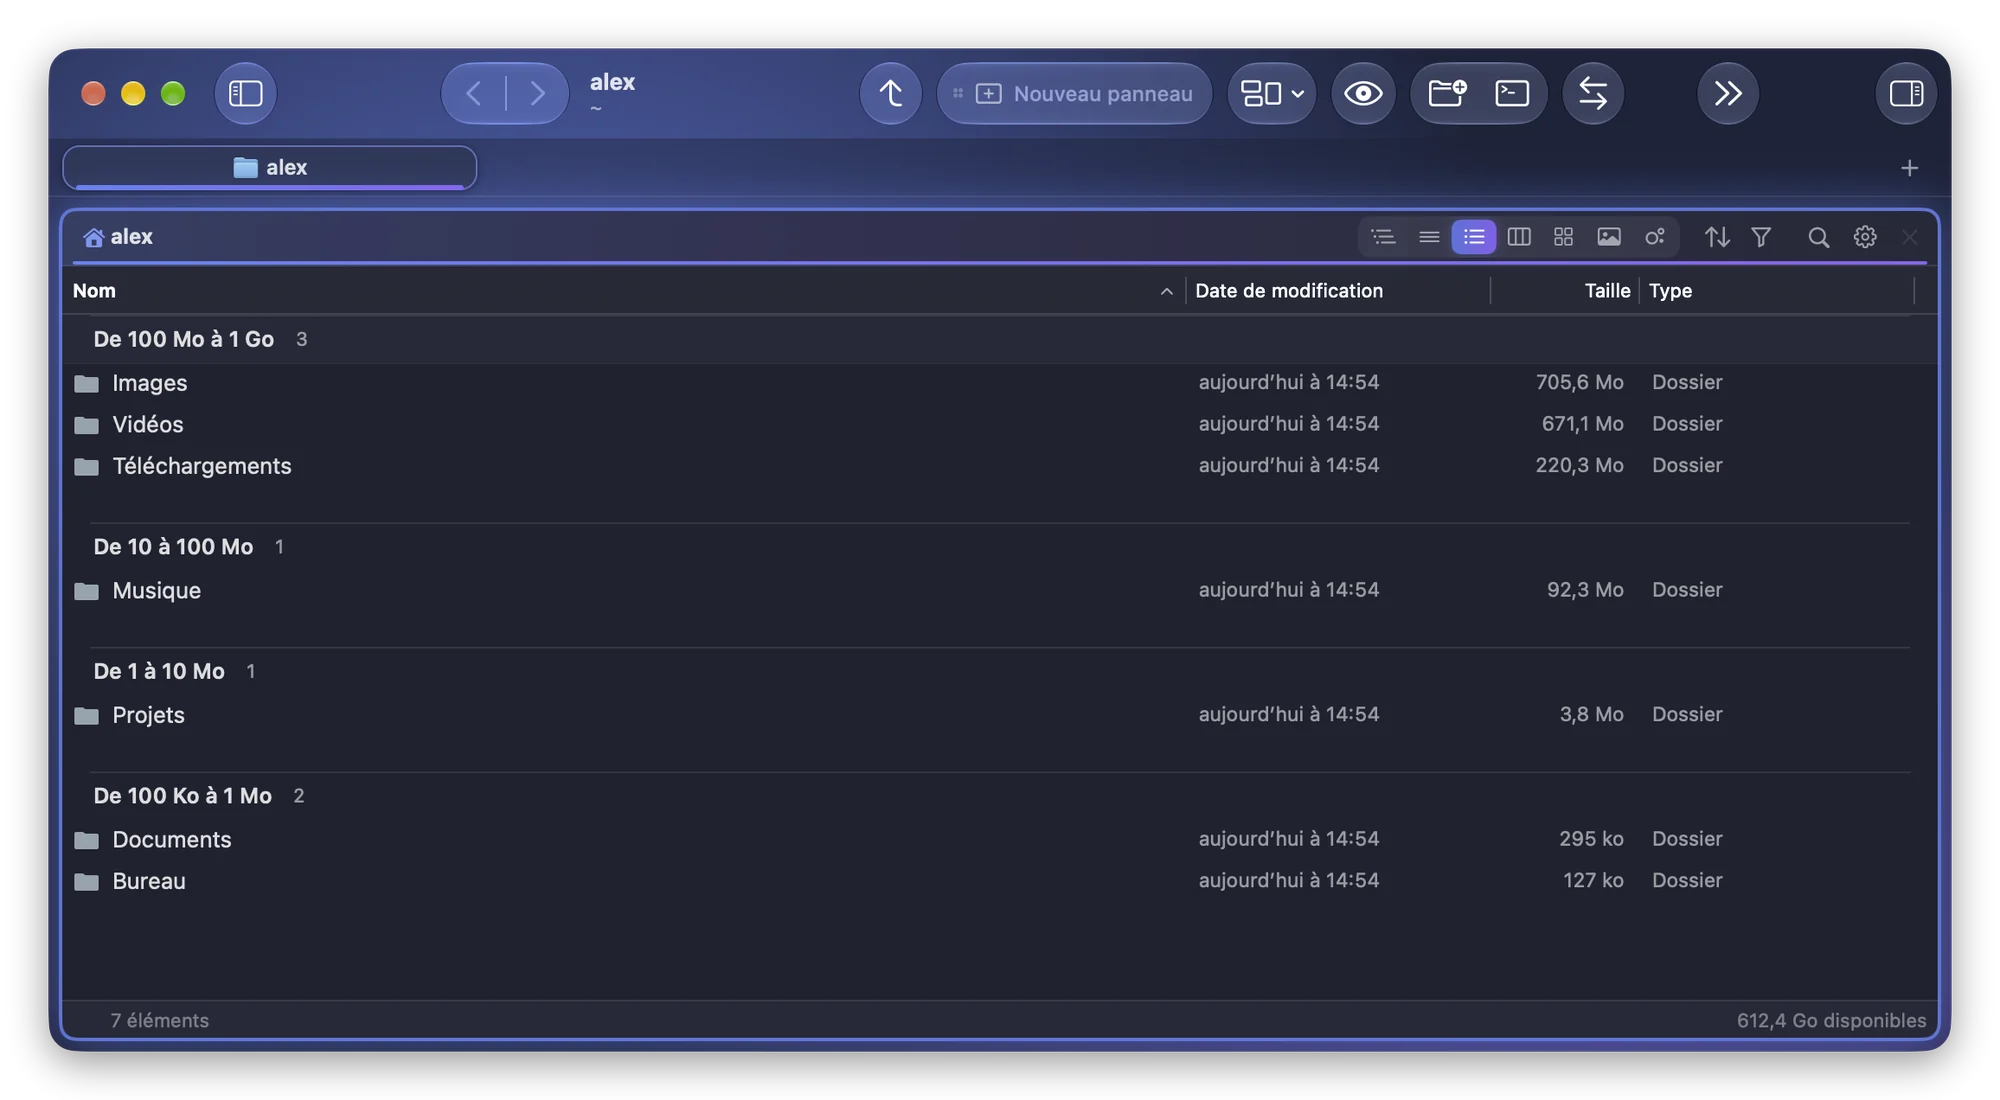The width and height of the screenshot is (2000, 1100).
Task: Switch to the column view
Action: pos(1519,237)
